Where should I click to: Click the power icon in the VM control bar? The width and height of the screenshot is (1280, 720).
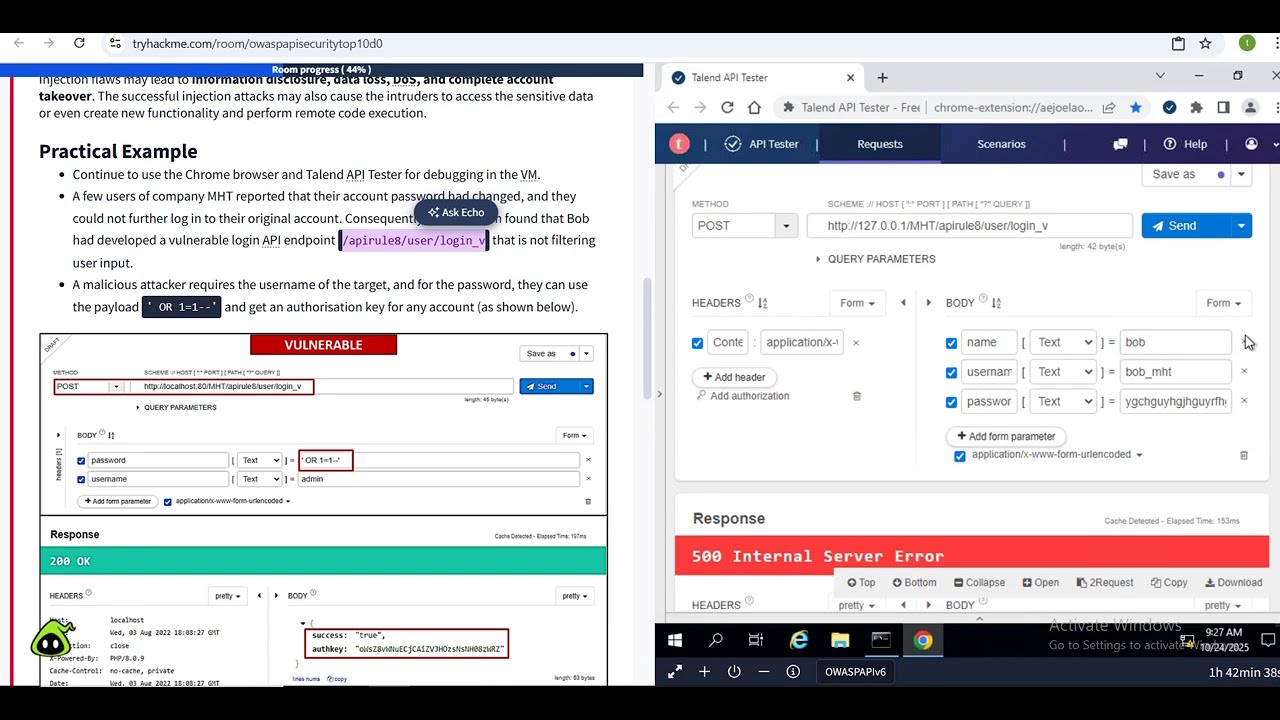coord(734,672)
